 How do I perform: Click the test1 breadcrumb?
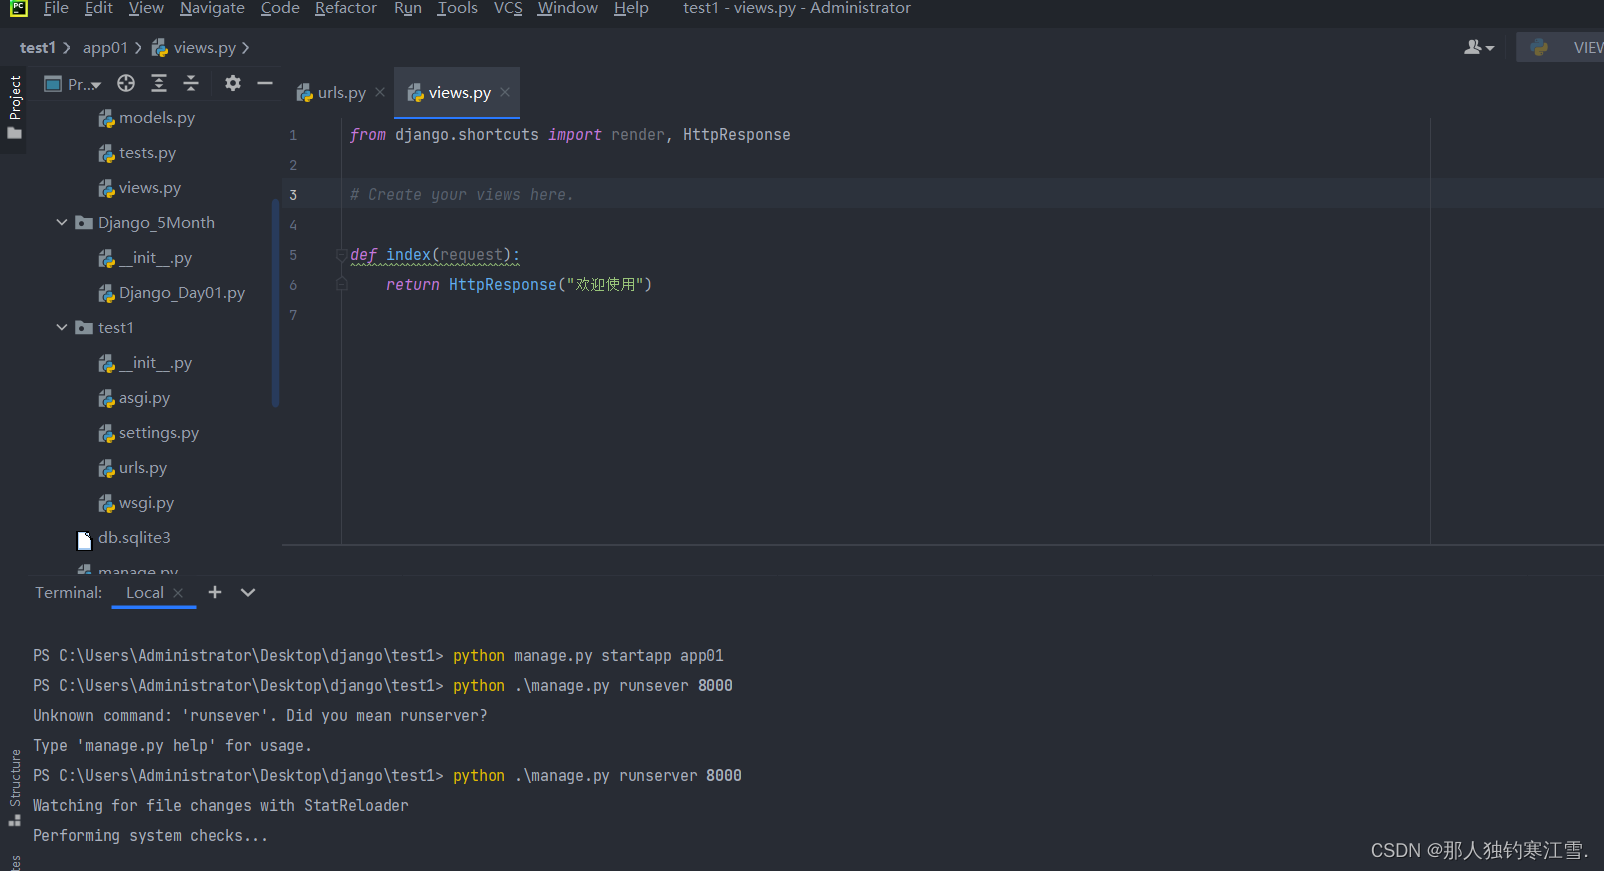point(38,48)
